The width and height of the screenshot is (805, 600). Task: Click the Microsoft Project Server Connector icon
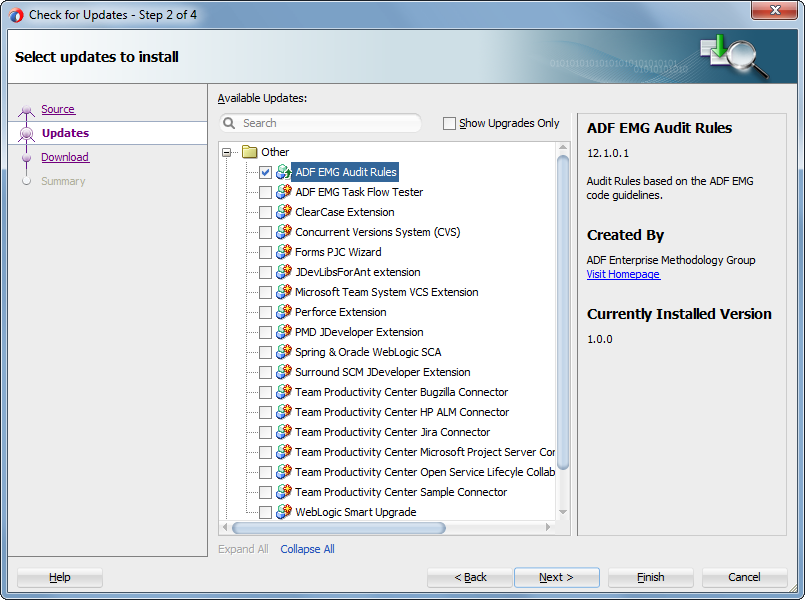click(x=283, y=452)
